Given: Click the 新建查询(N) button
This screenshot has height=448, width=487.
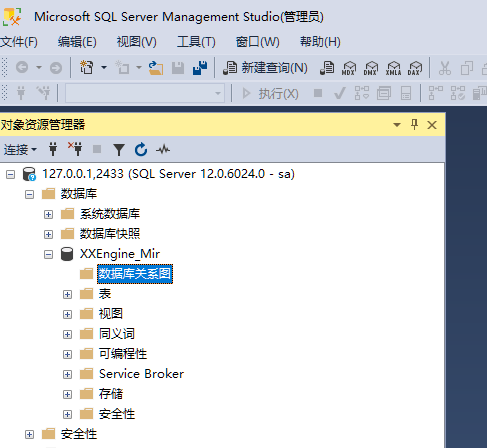Looking at the screenshot, I should [265, 68].
